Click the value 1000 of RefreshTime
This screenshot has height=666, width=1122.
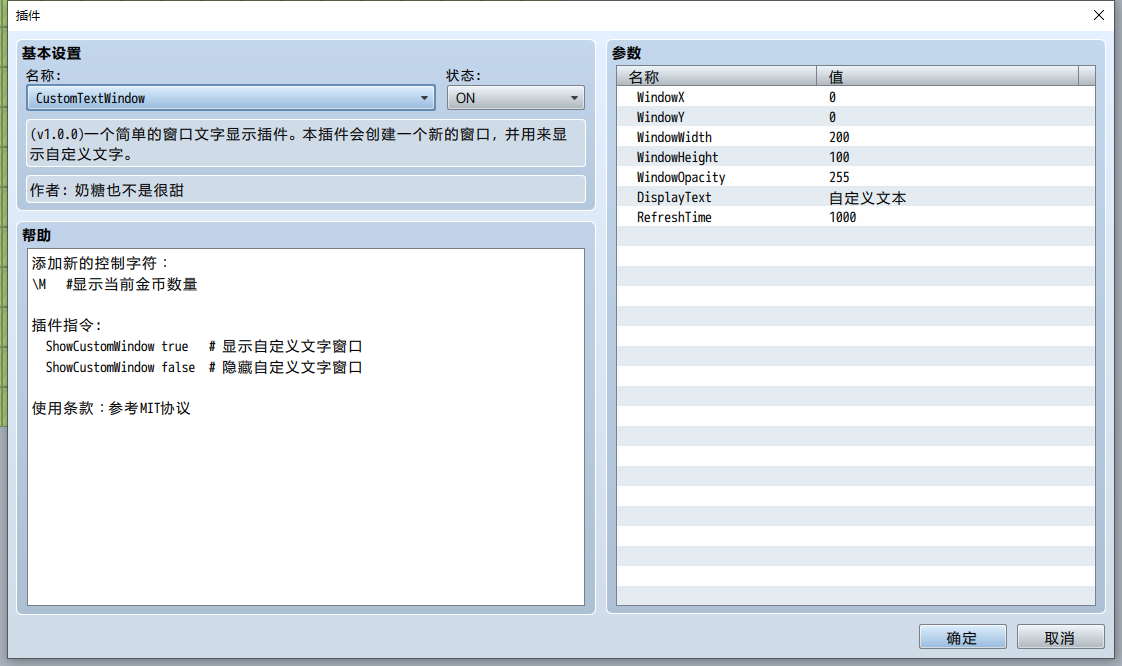coord(843,217)
